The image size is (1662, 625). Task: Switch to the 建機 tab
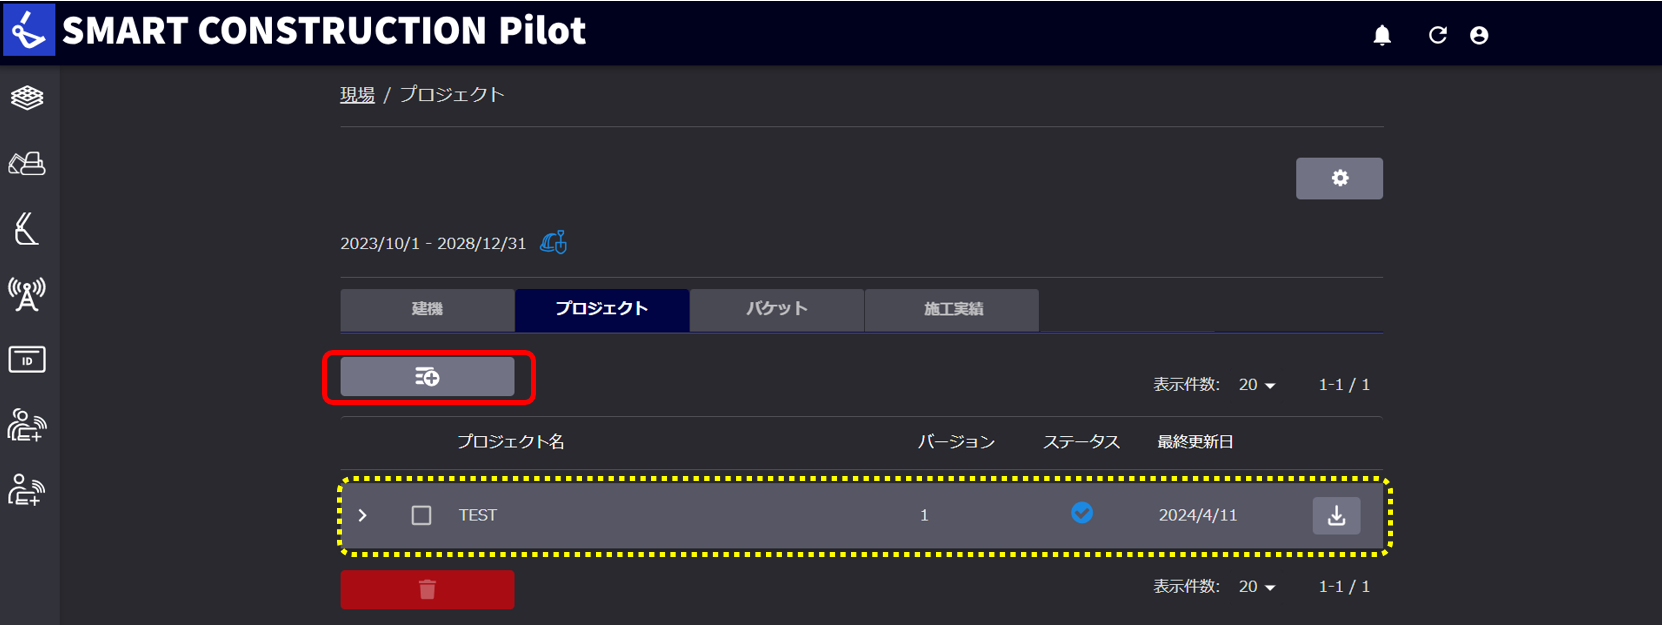coord(427,309)
